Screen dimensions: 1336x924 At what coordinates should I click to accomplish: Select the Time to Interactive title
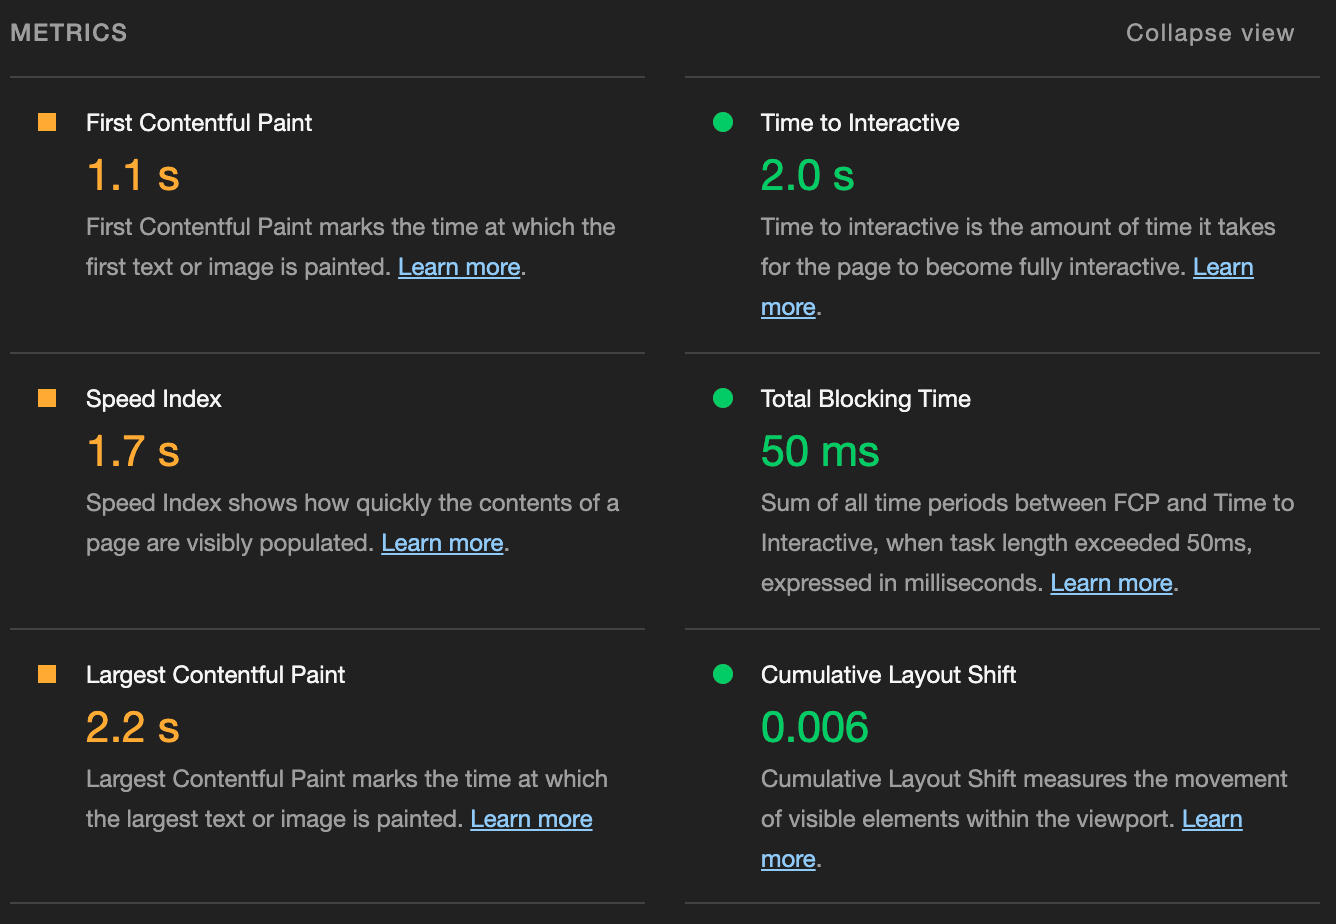tap(860, 123)
